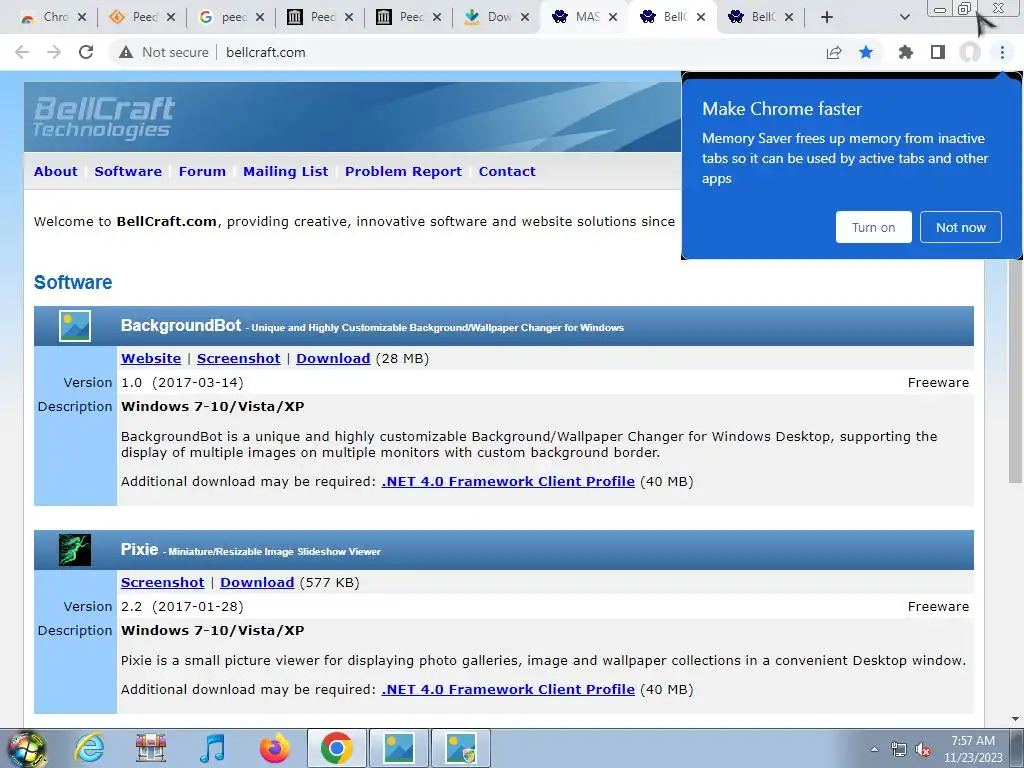
Task: Open Chrome three-dot menu
Action: 1002,52
